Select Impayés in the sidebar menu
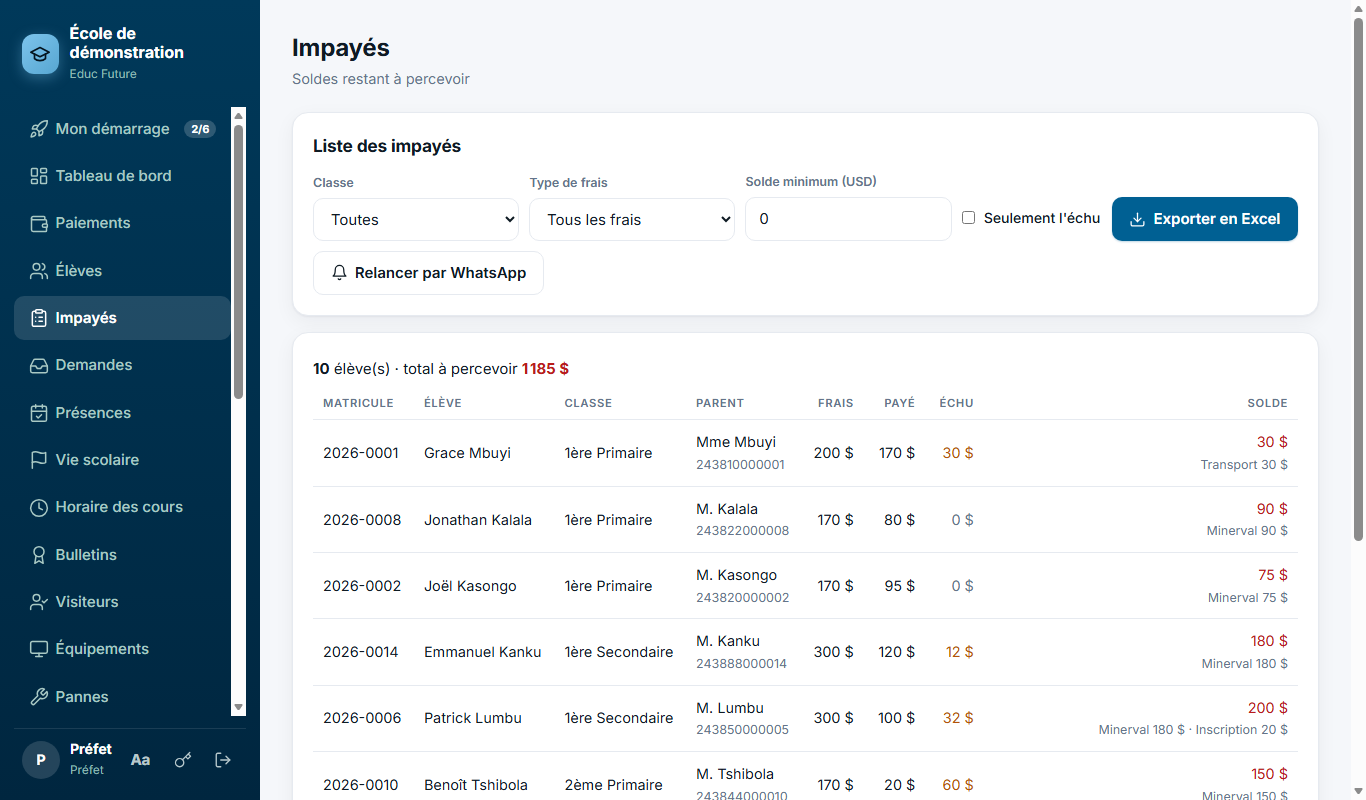The width and height of the screenshot is (1366, 800). coord(122,318)
